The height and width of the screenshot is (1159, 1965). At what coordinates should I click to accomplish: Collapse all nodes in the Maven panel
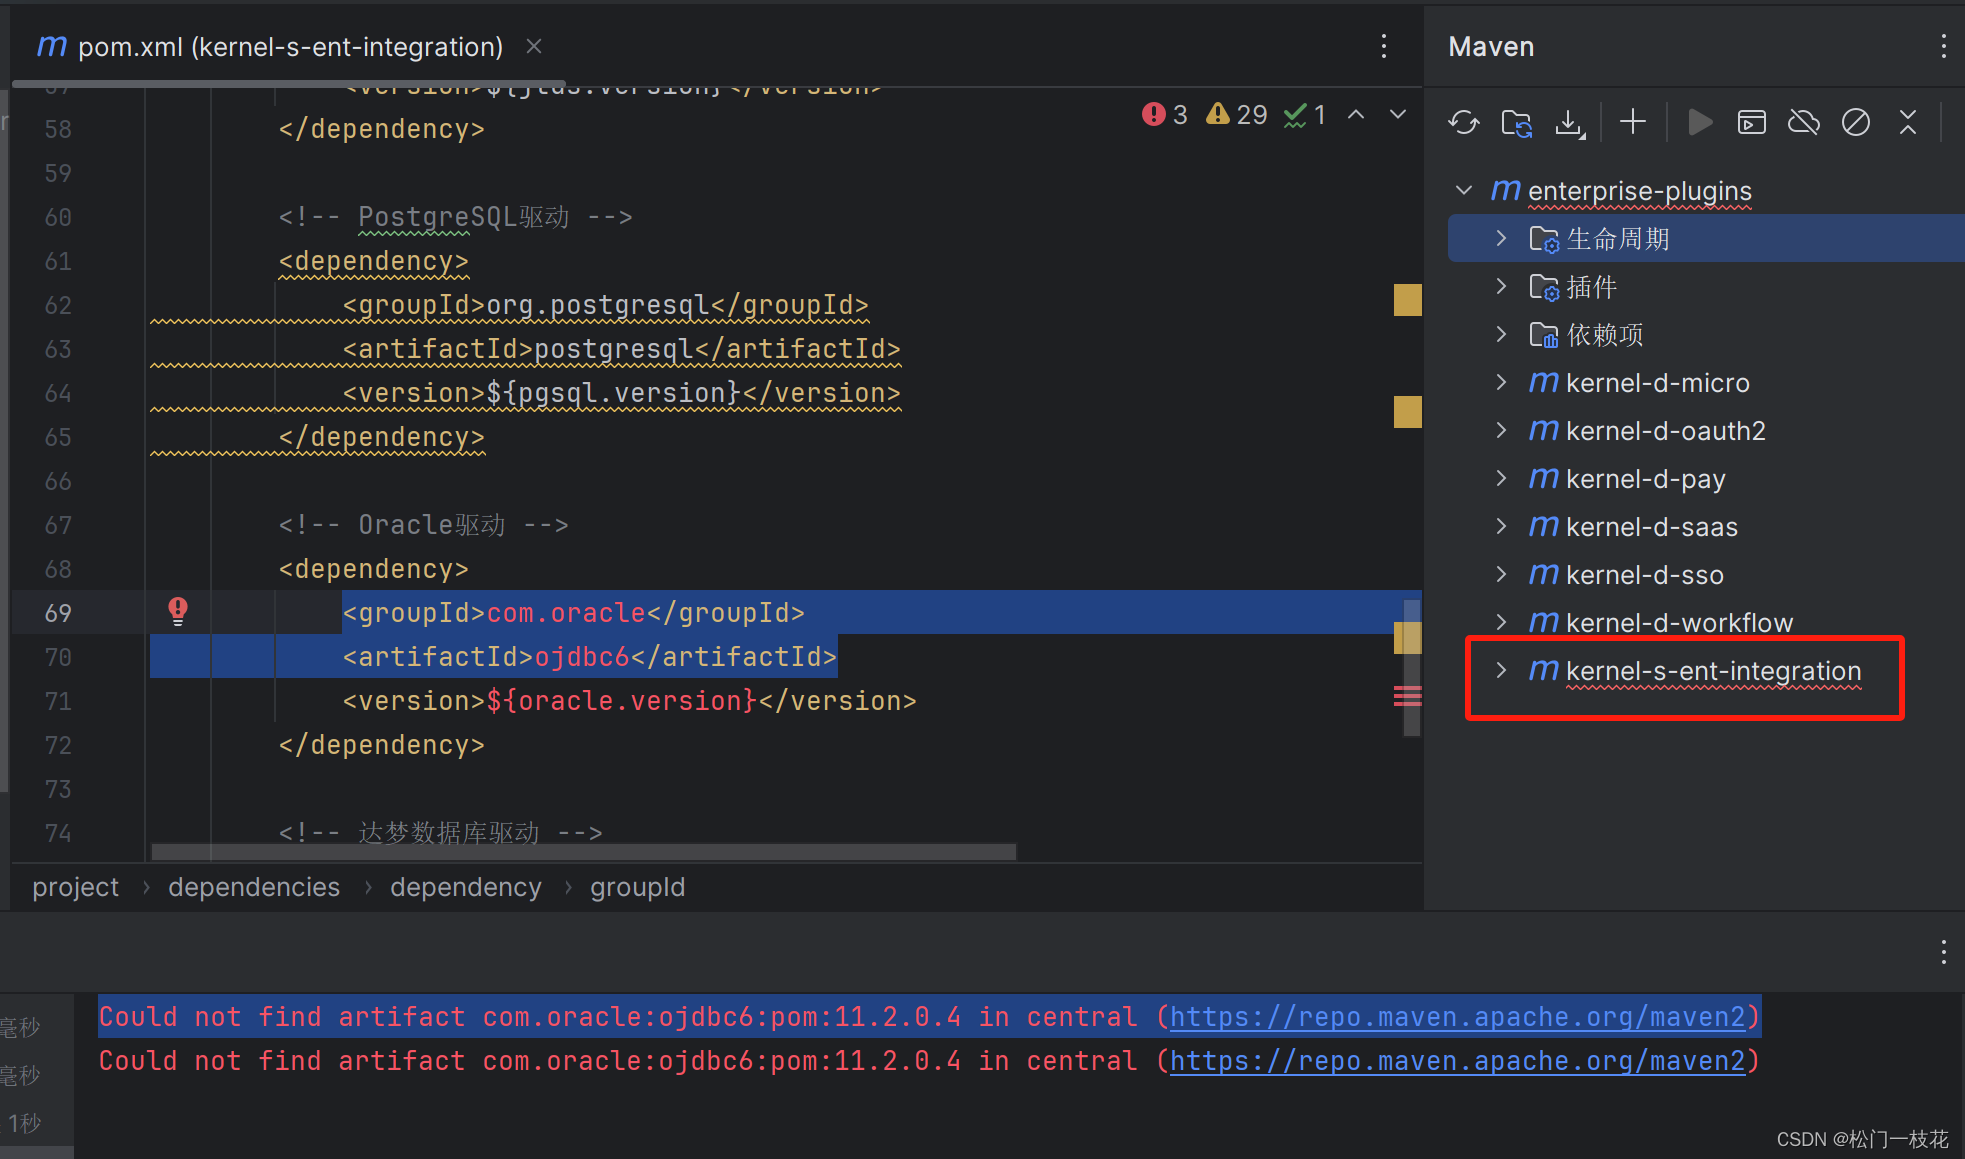1908,122
